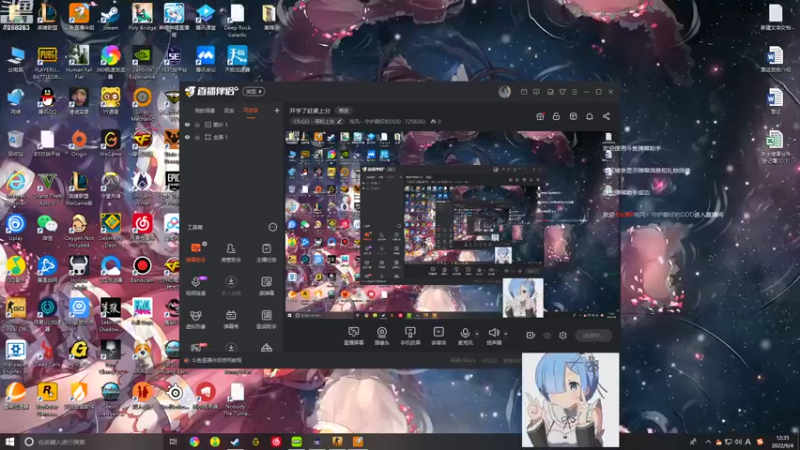The image size is (800, 450).
Task: Open the hamburger menu icon in the title bar
Action: (x=574, y=92)
